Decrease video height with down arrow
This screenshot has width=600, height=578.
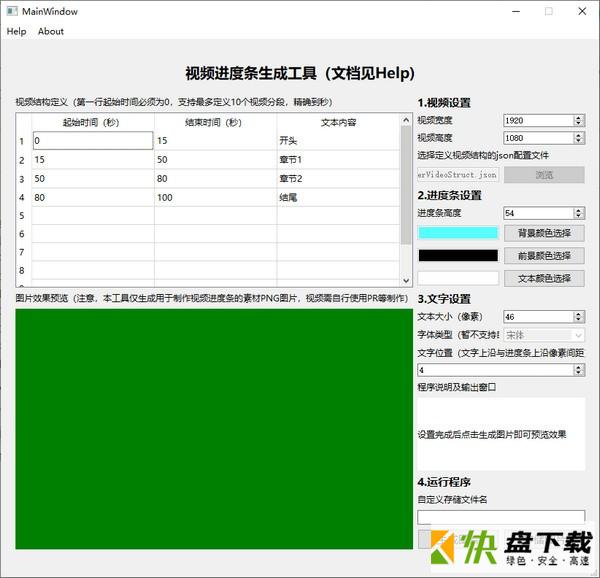pos(579,141)
